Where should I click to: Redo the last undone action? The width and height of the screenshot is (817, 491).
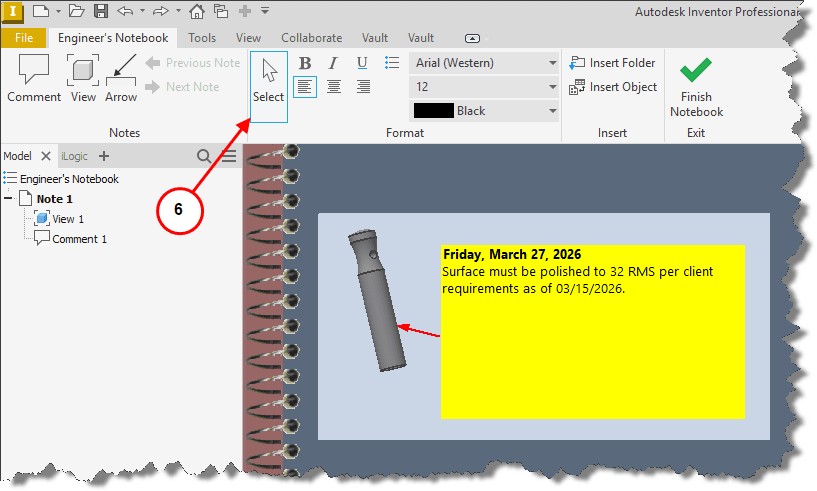tap(161, 10)
